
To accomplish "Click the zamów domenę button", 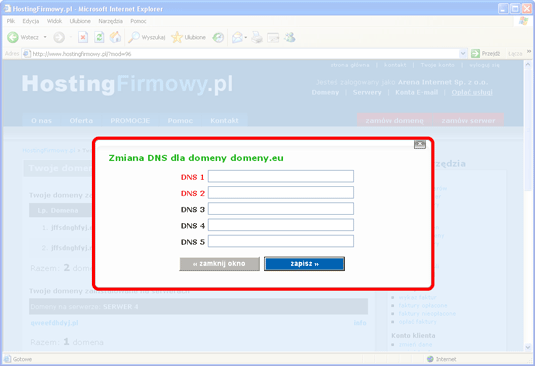I will (394, 120).
